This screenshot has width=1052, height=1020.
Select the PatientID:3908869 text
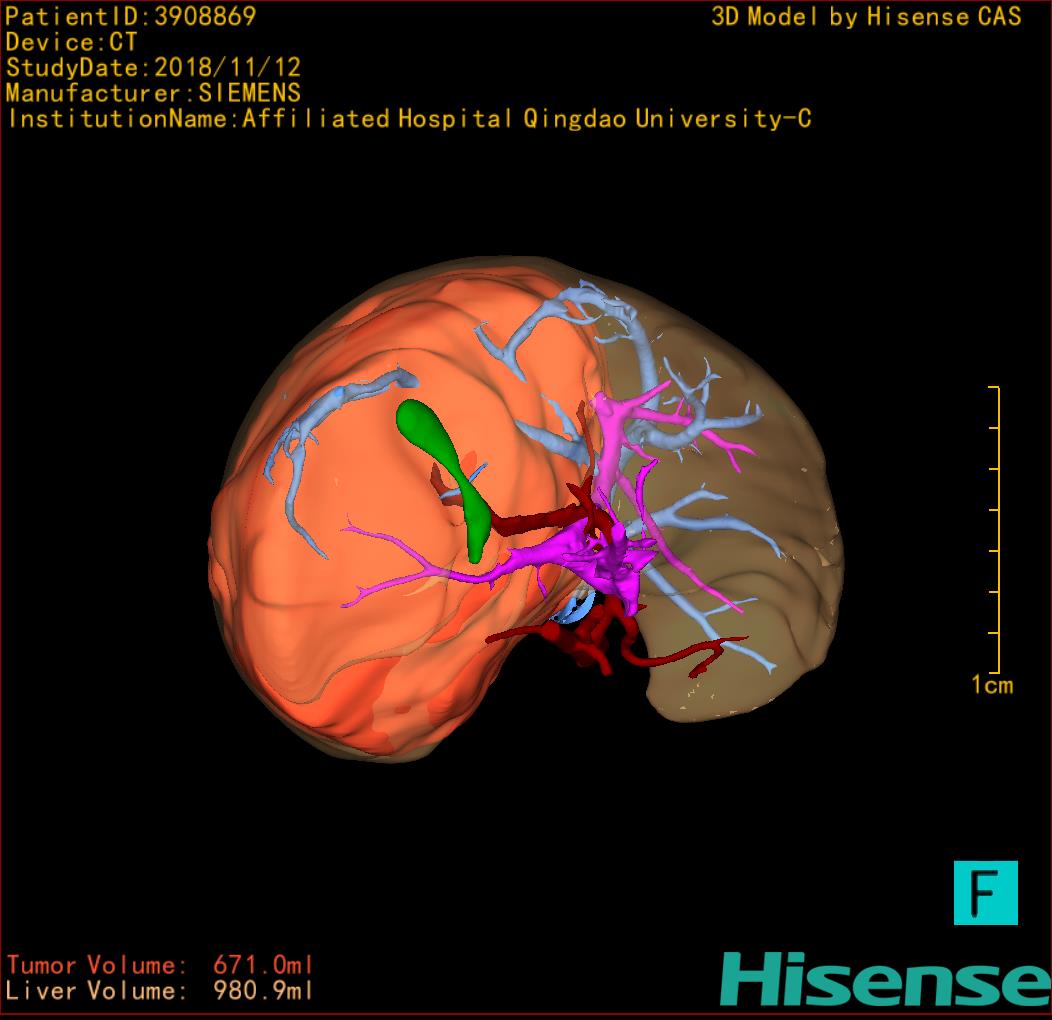[x=131, y=17]
